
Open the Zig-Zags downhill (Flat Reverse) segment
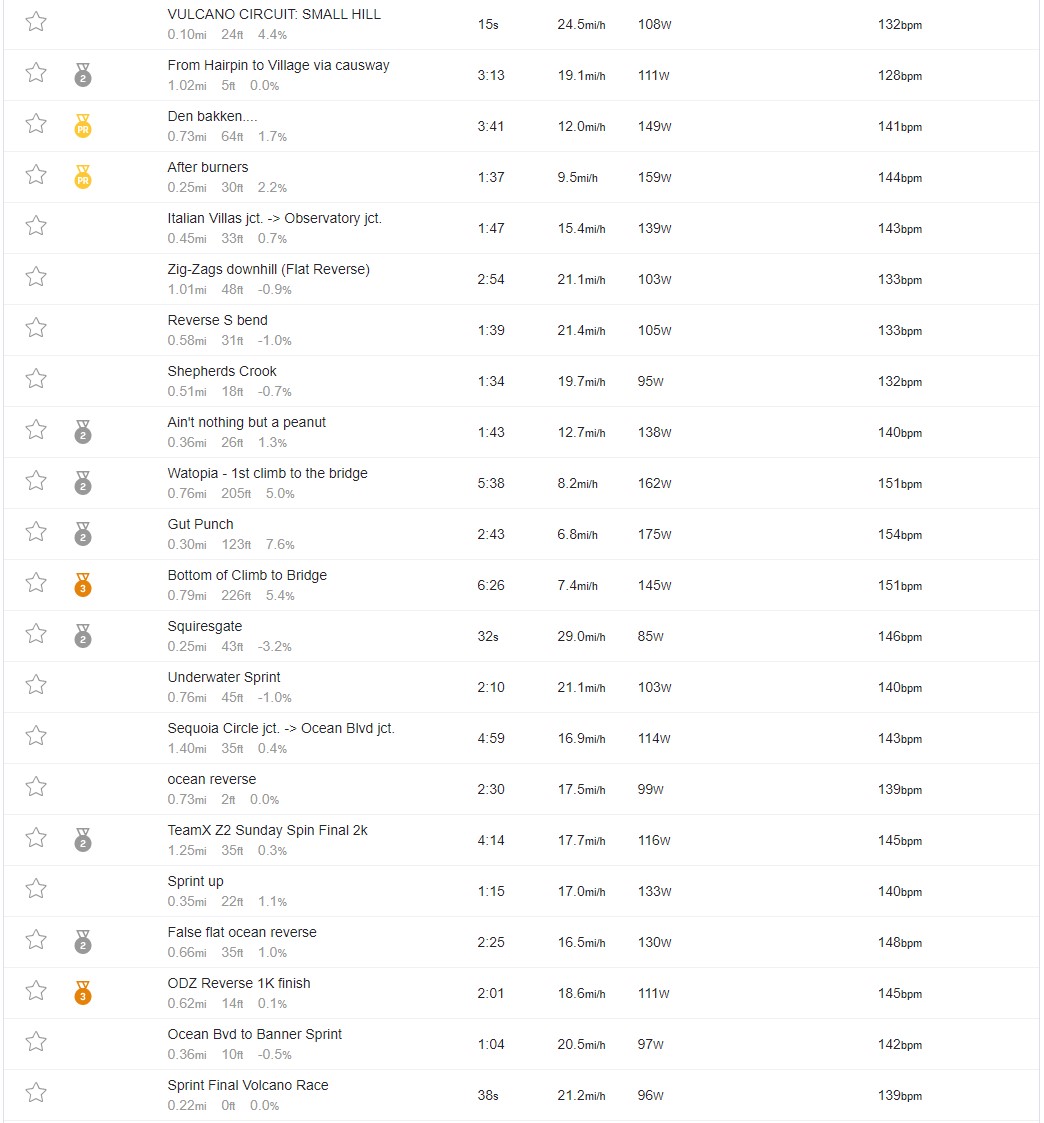[x=269, y=269]
